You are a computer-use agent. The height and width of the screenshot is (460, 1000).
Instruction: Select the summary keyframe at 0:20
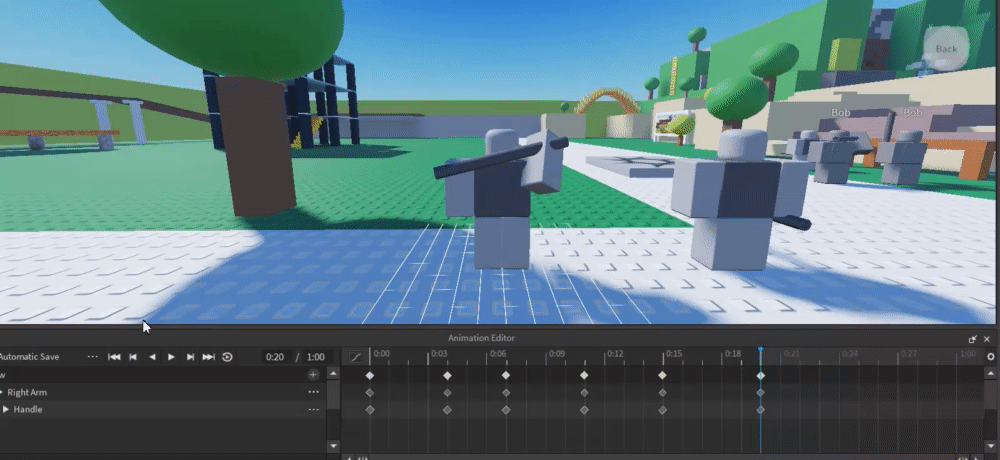(x=761, y=376)
